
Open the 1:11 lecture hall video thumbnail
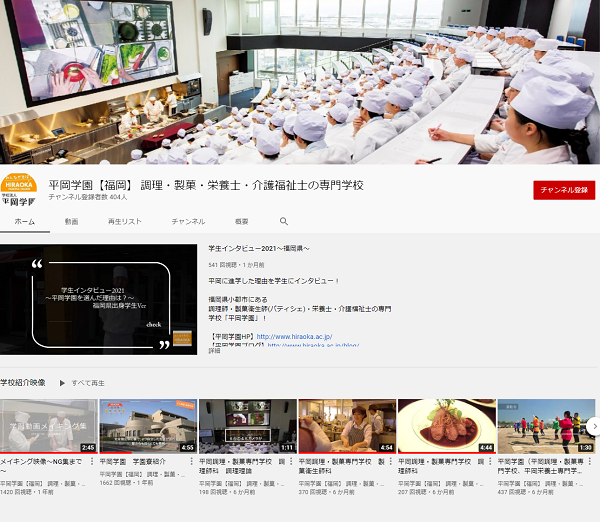tap(248, 426)
